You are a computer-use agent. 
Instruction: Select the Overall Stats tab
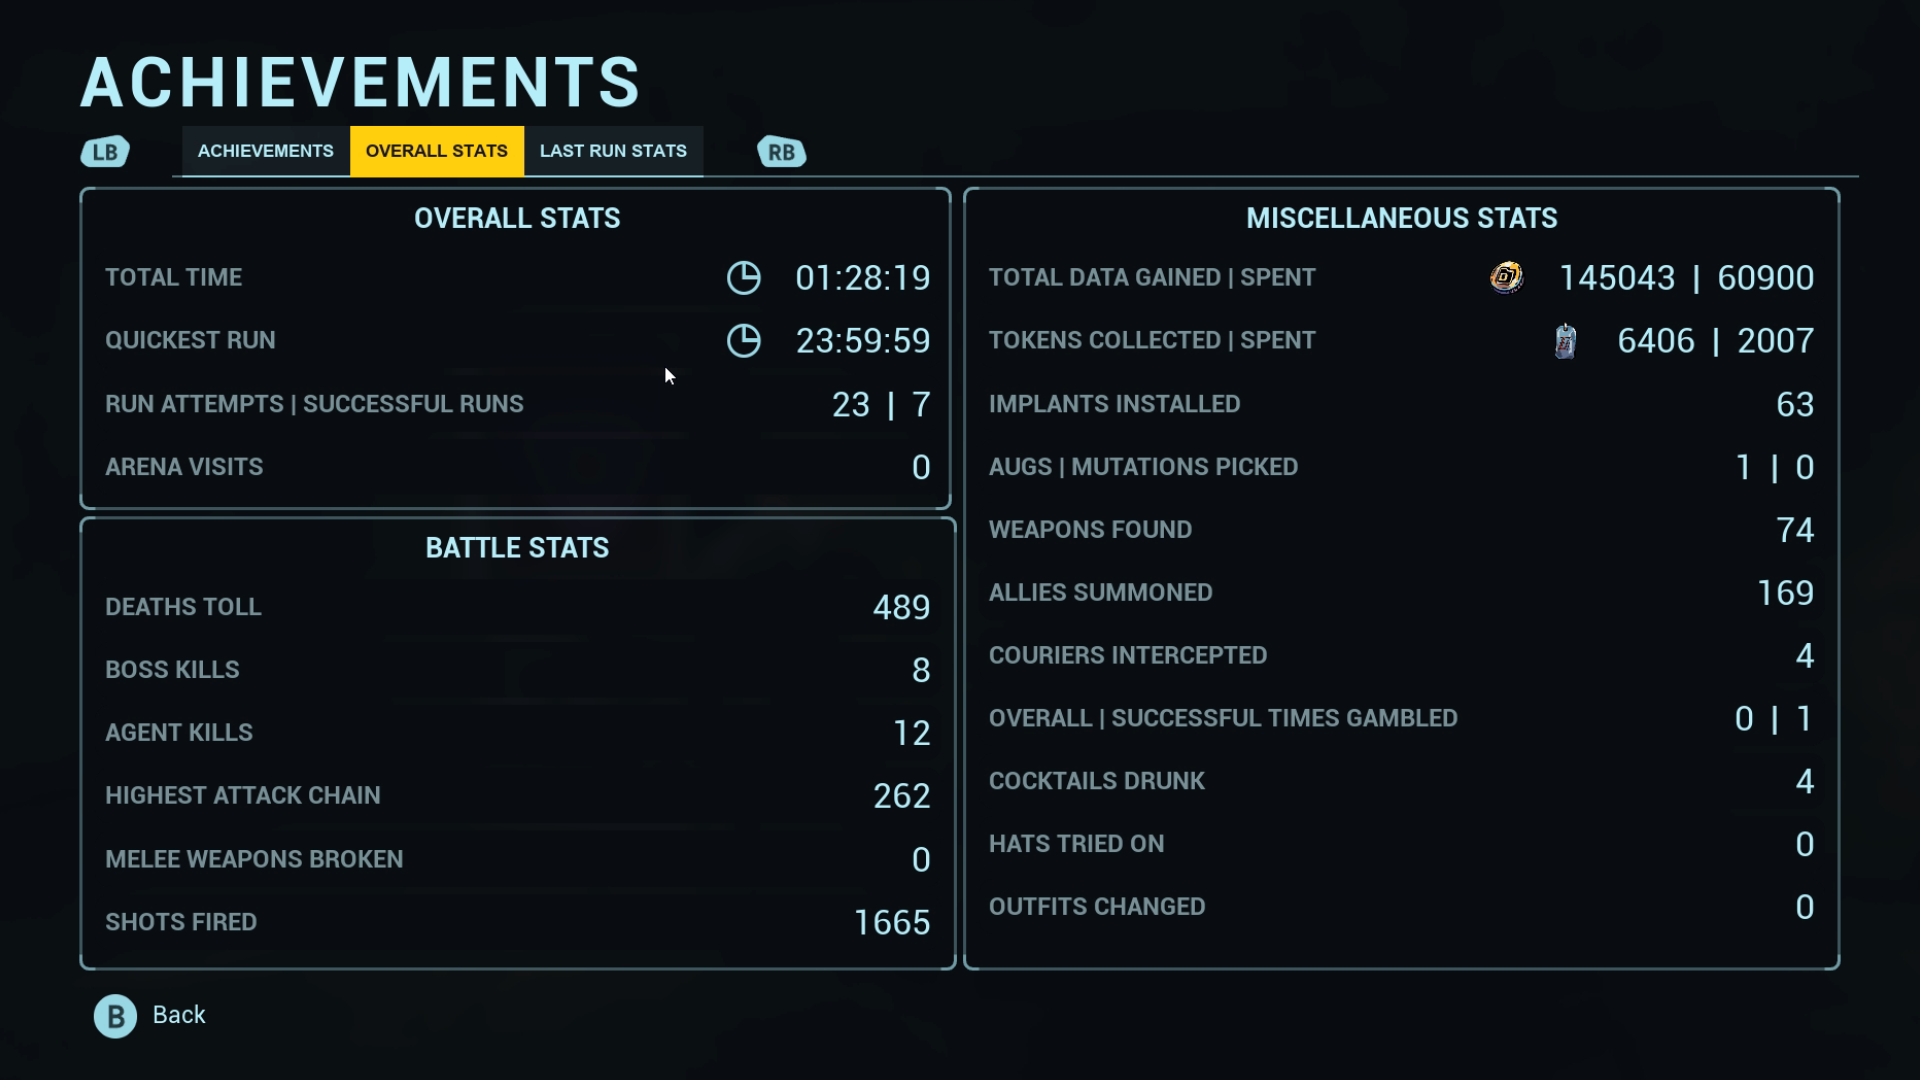click(437, 151)
